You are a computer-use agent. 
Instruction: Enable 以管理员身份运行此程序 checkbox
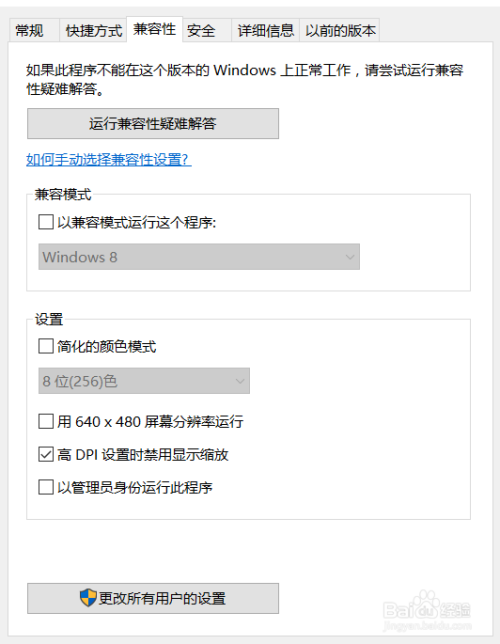pyautogui.click(x=46, y=487)
